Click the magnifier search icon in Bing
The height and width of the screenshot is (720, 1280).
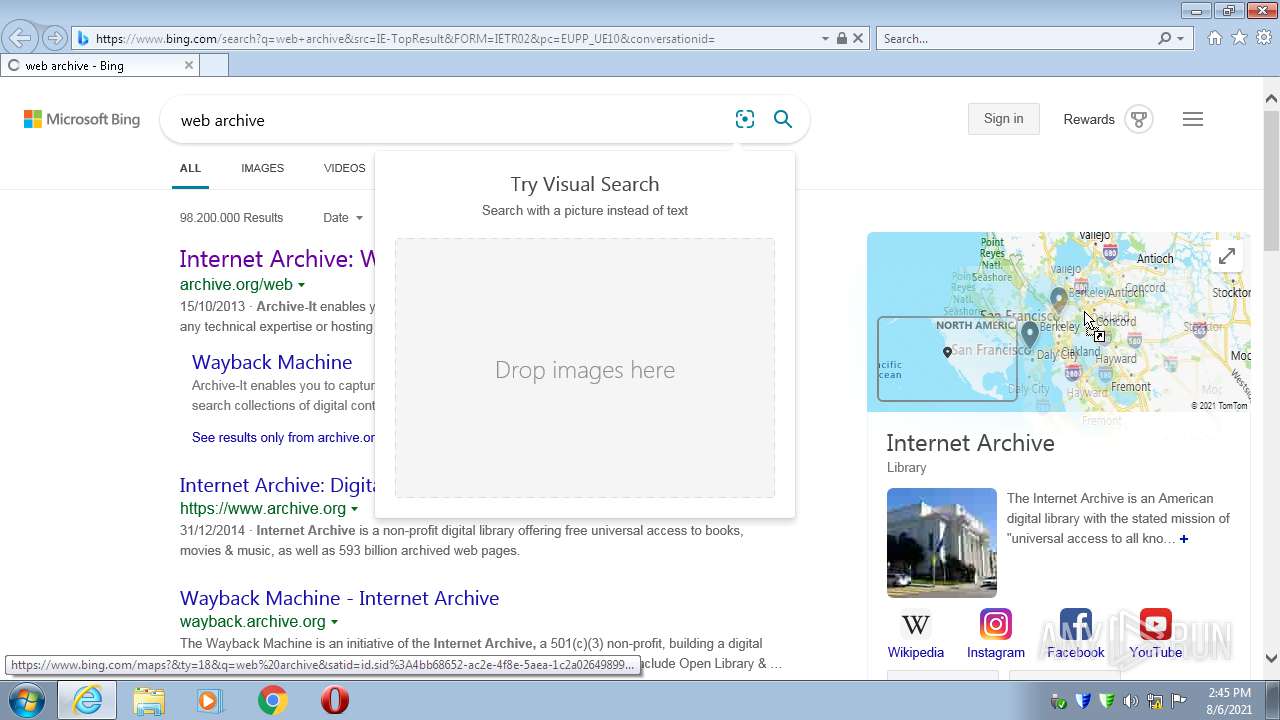coord(783,119)
